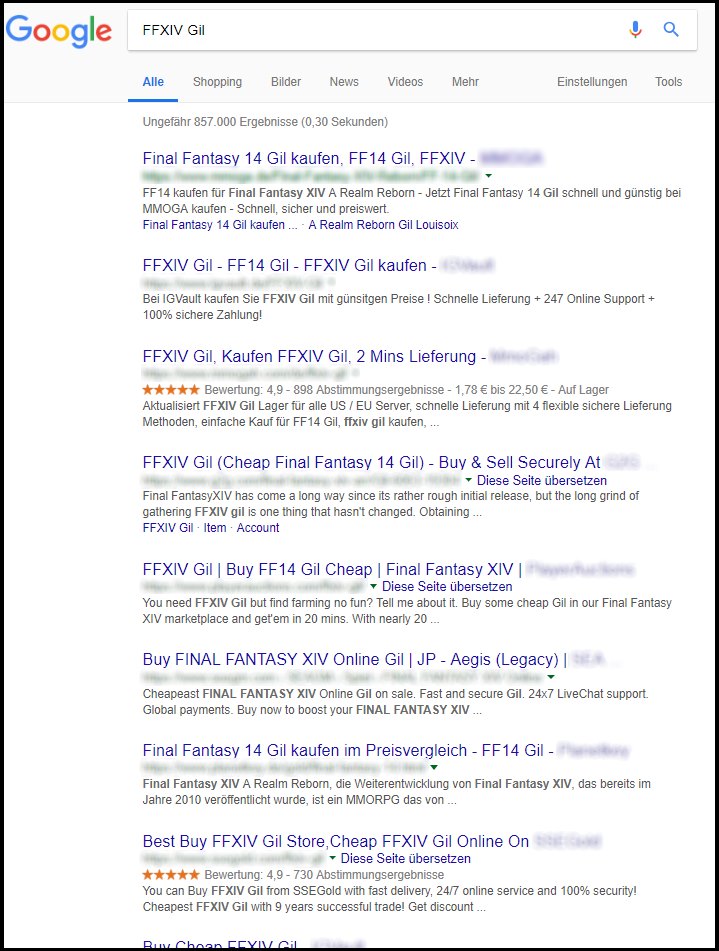Switch to the Shopping tab
719x951 pixels.
tap(217, 82)
